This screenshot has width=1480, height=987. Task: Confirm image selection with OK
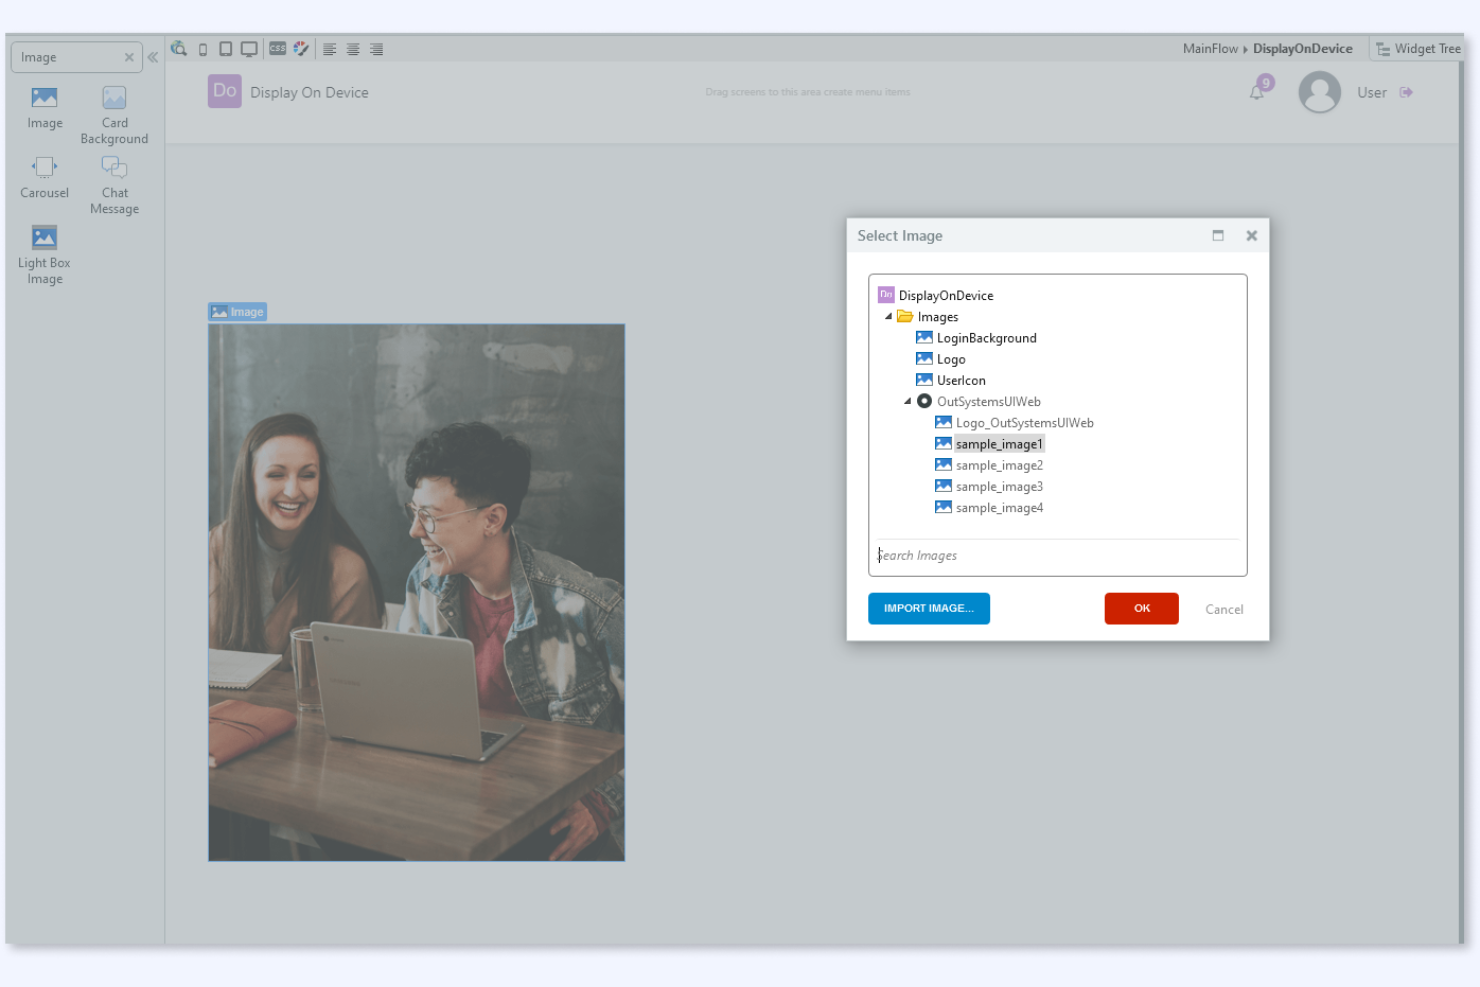(1141, 608)
